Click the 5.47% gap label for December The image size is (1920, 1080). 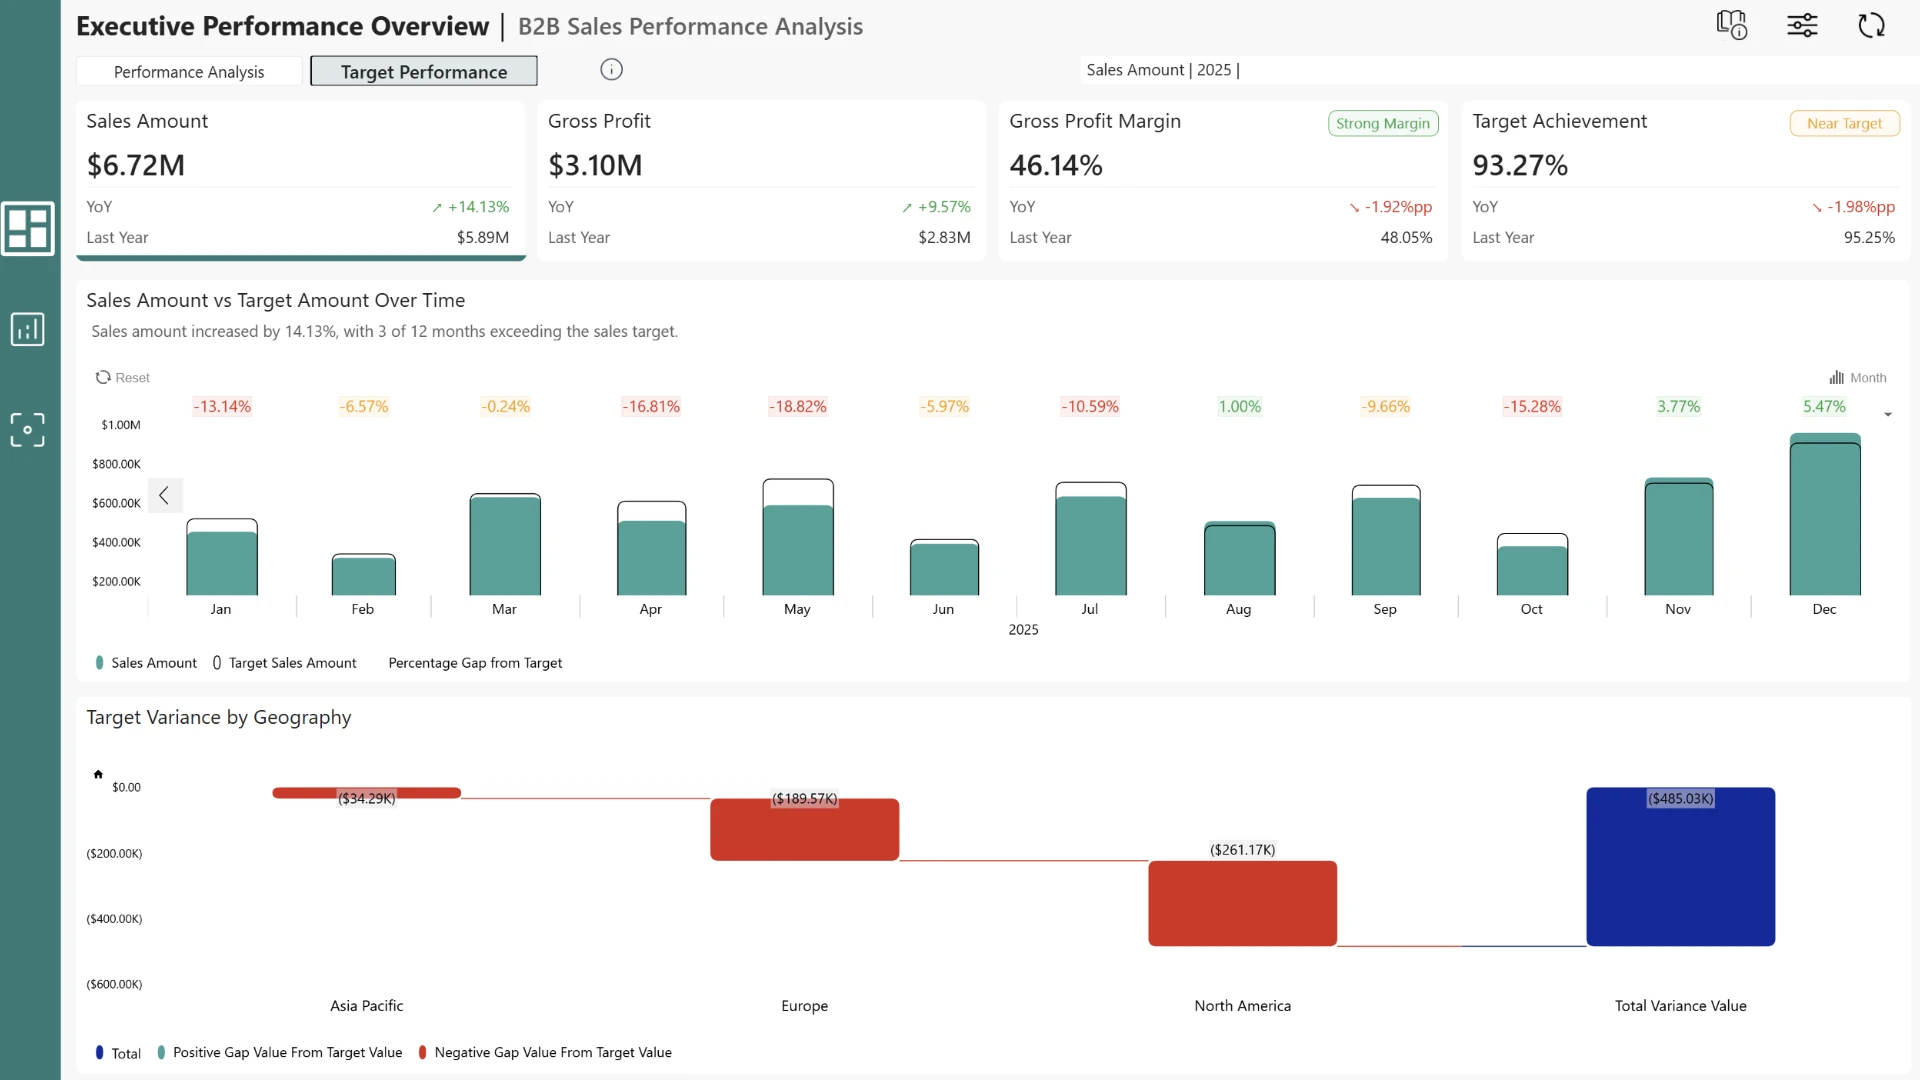[x=1825, y=407]
